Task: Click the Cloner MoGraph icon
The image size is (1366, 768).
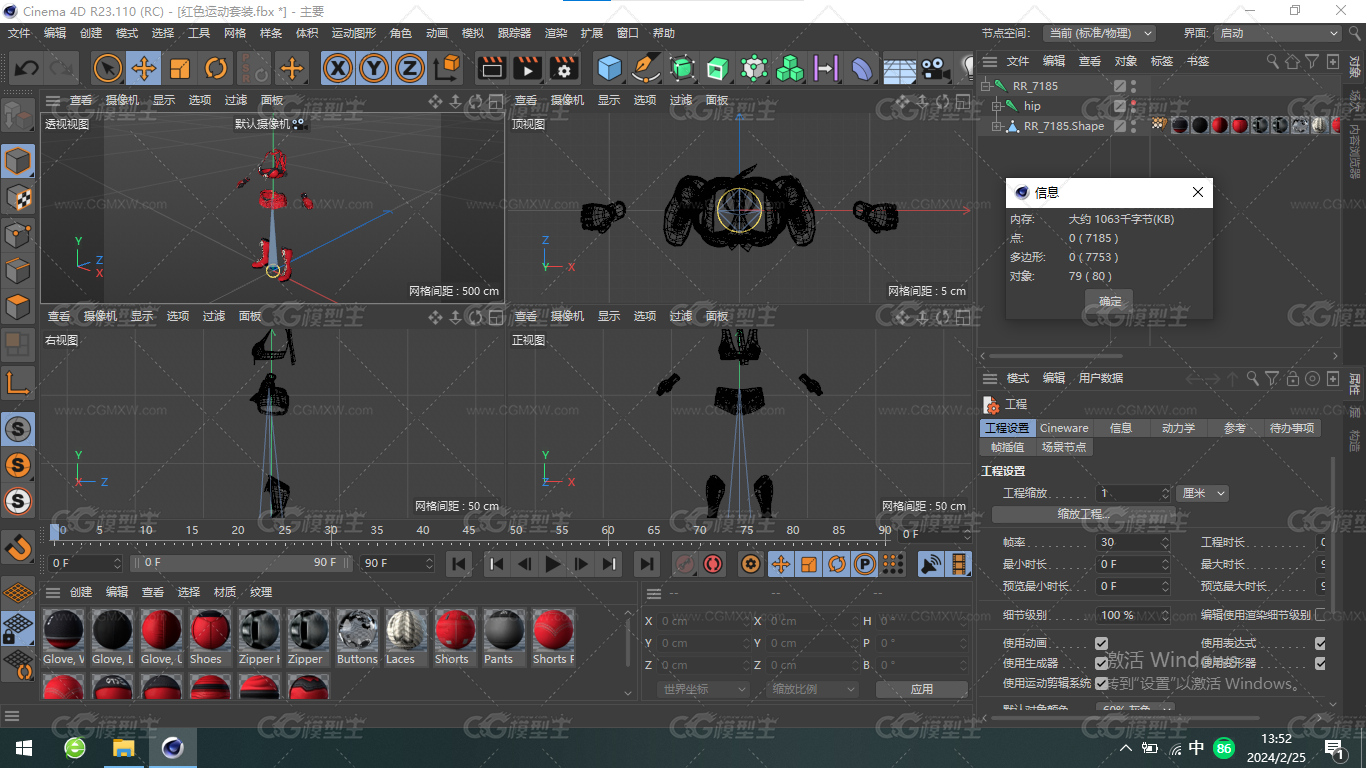Action: pyautogui.click(x=790, y=68)
